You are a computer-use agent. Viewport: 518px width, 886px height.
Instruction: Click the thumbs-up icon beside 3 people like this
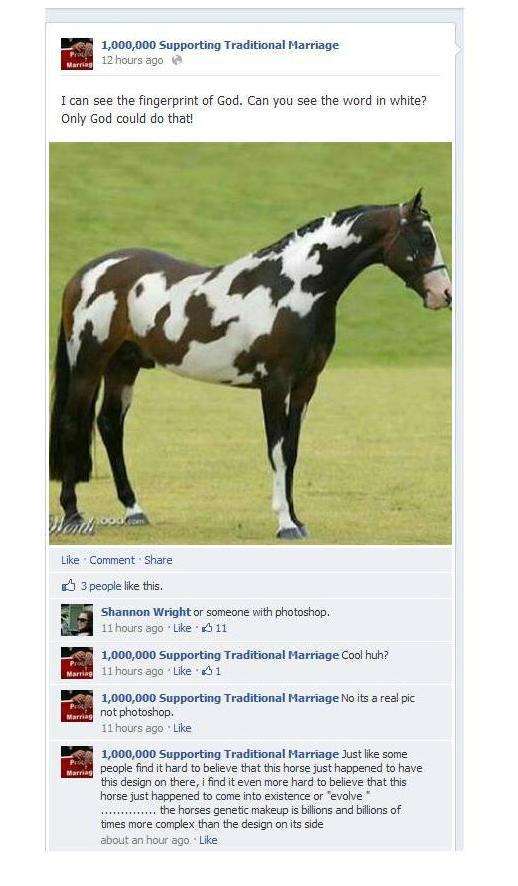pos(68,585)
